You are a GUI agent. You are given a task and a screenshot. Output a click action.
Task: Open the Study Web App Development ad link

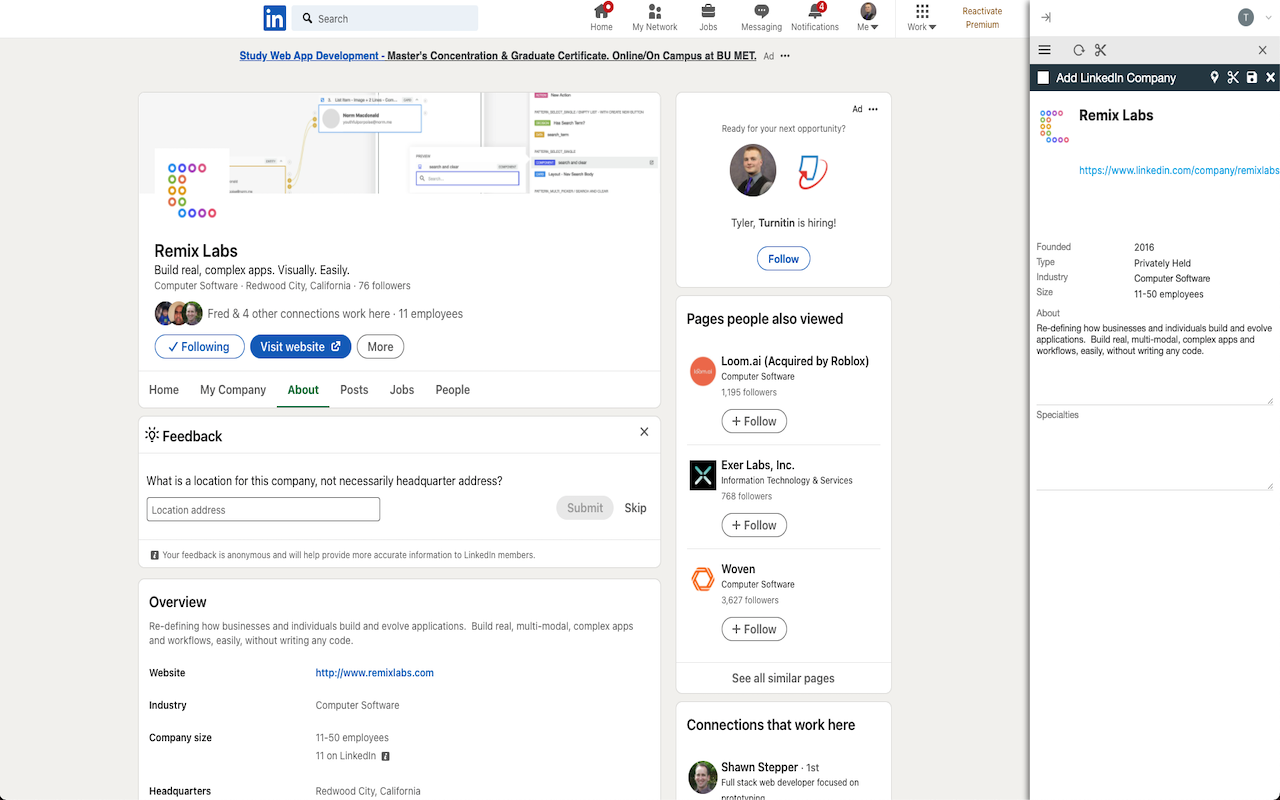point(498,56)
